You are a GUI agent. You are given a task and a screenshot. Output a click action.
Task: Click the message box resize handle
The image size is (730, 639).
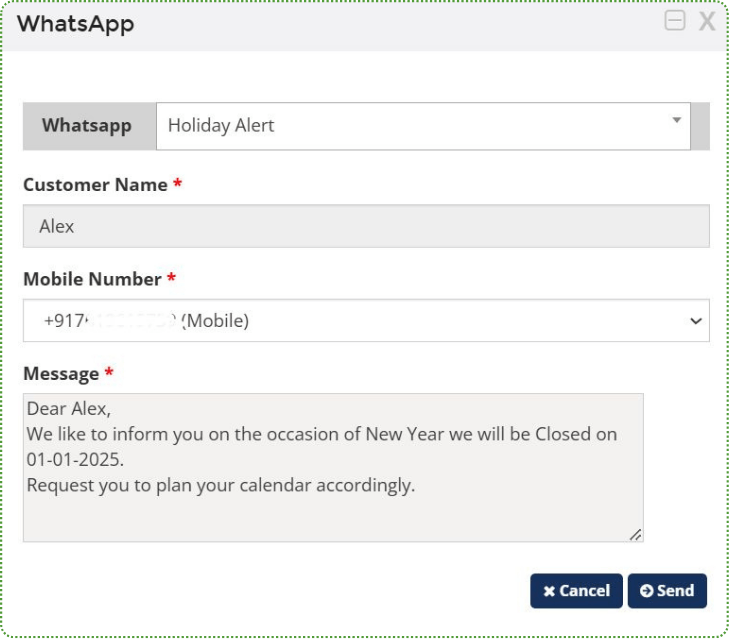coord(635,534)
